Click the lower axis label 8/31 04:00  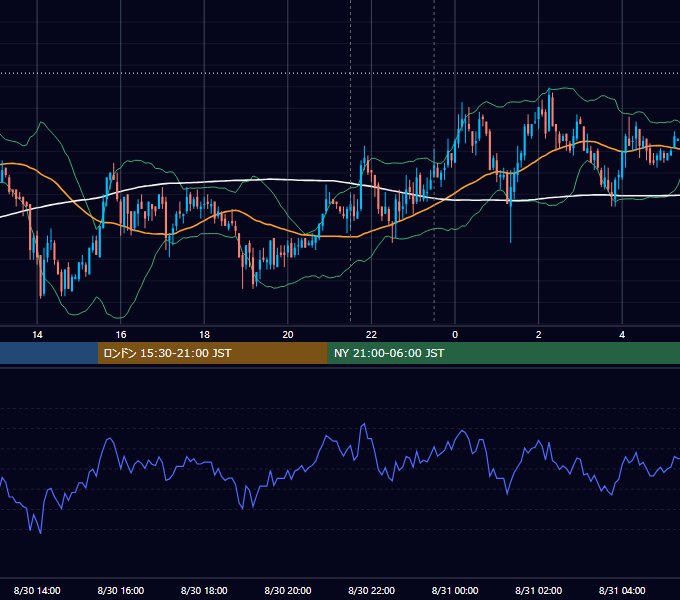point(622,590)
